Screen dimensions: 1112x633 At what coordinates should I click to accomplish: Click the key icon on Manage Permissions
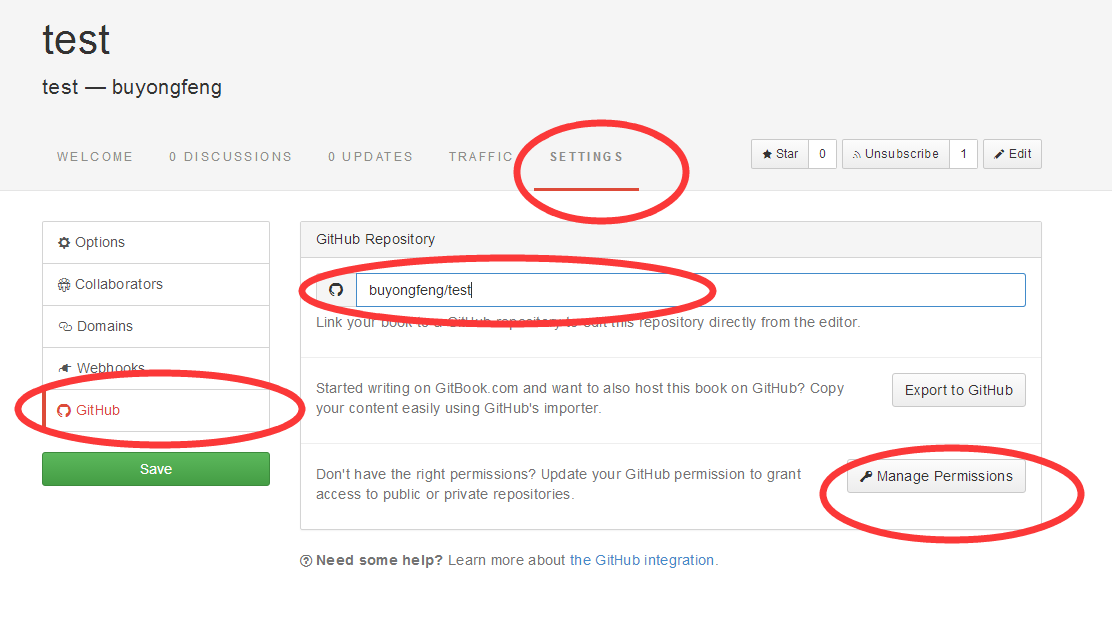coord(866,476)
